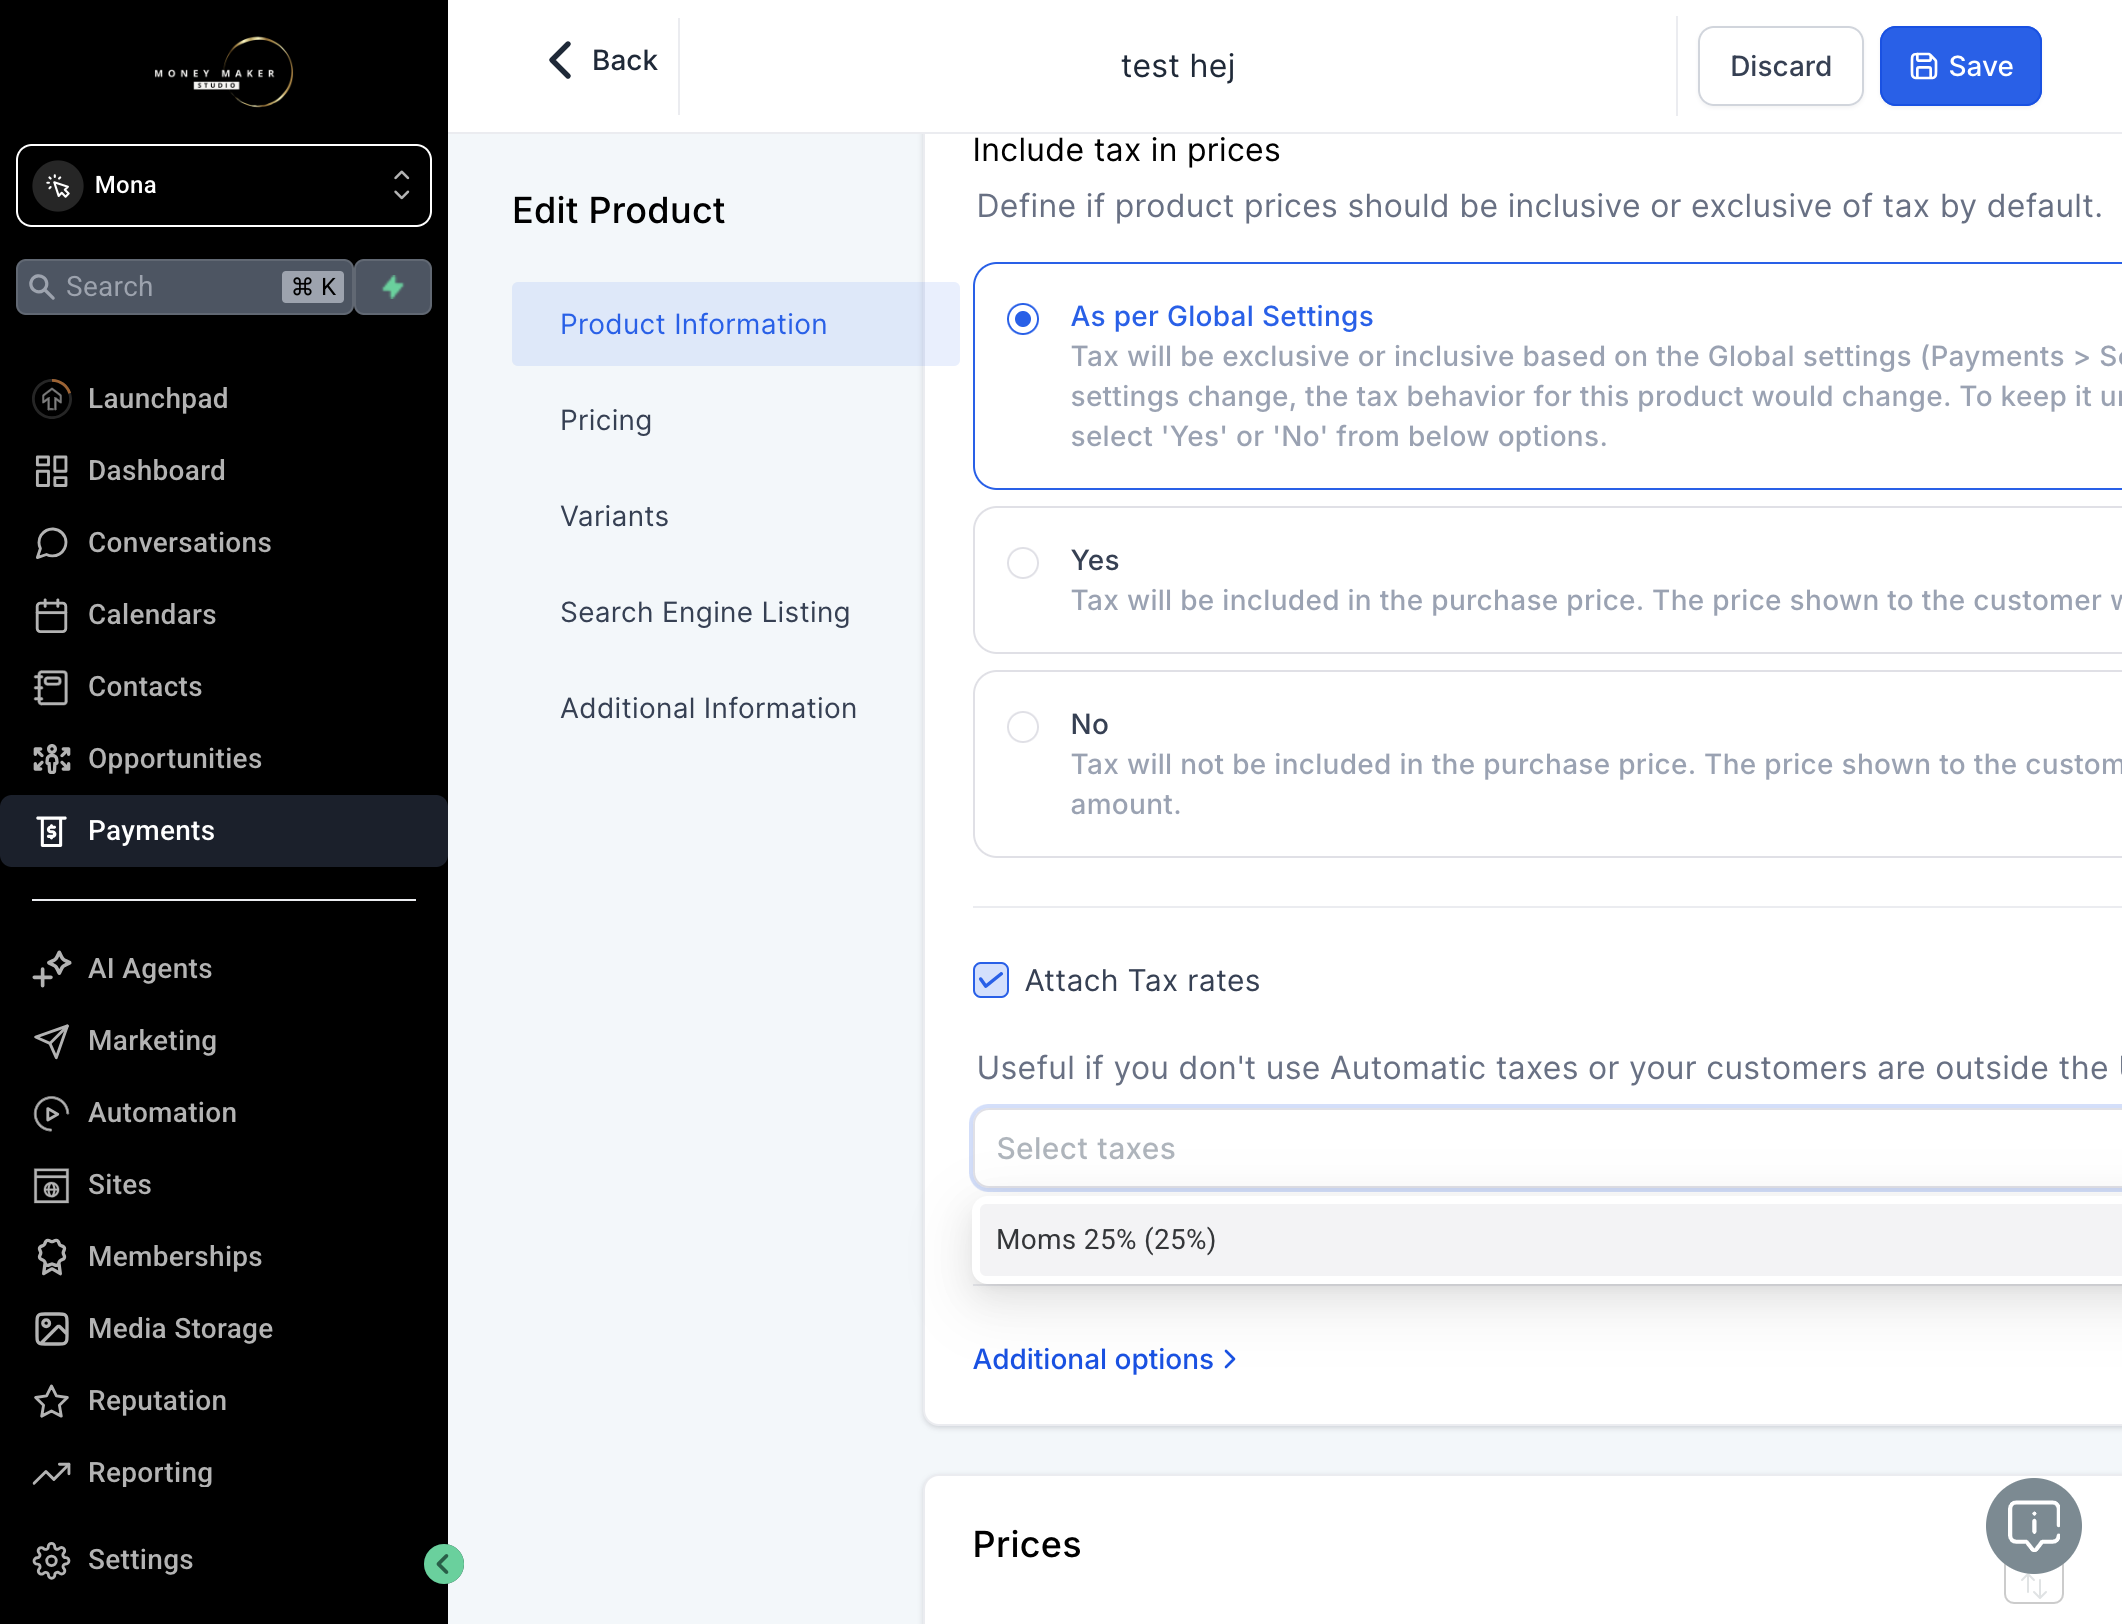The image size is (2122, 1624).
Task: Switch to Pricing section
Action: [606, 420]
